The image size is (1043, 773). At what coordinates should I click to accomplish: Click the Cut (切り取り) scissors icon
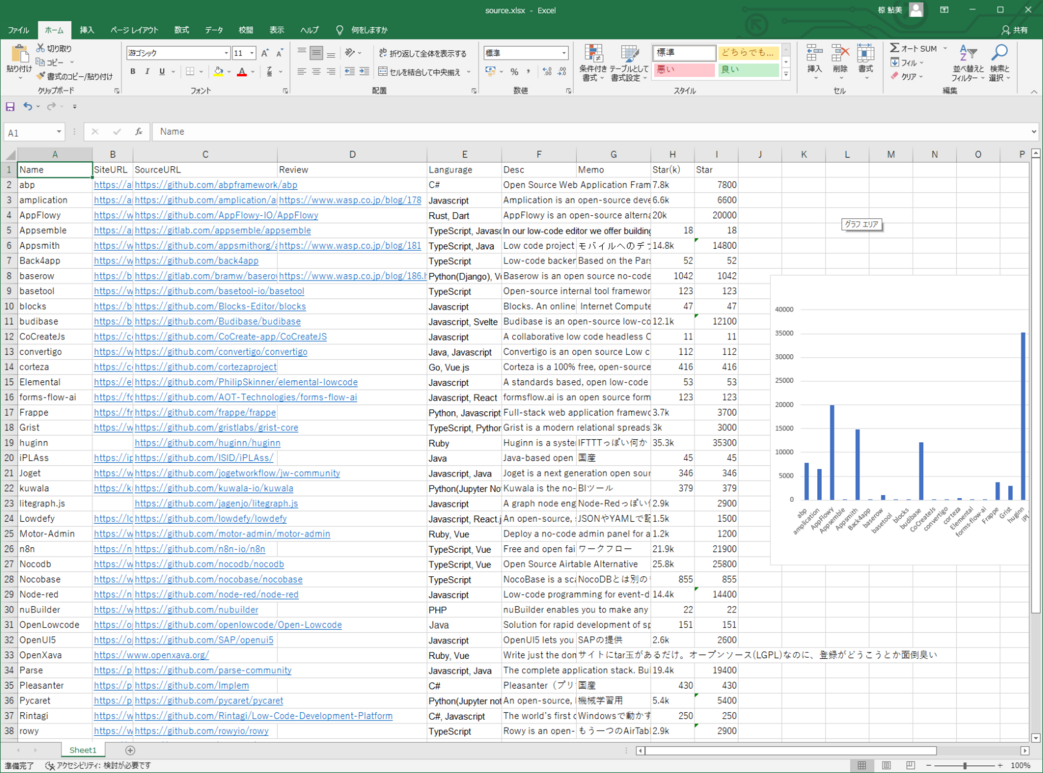[x=41, y=48]
